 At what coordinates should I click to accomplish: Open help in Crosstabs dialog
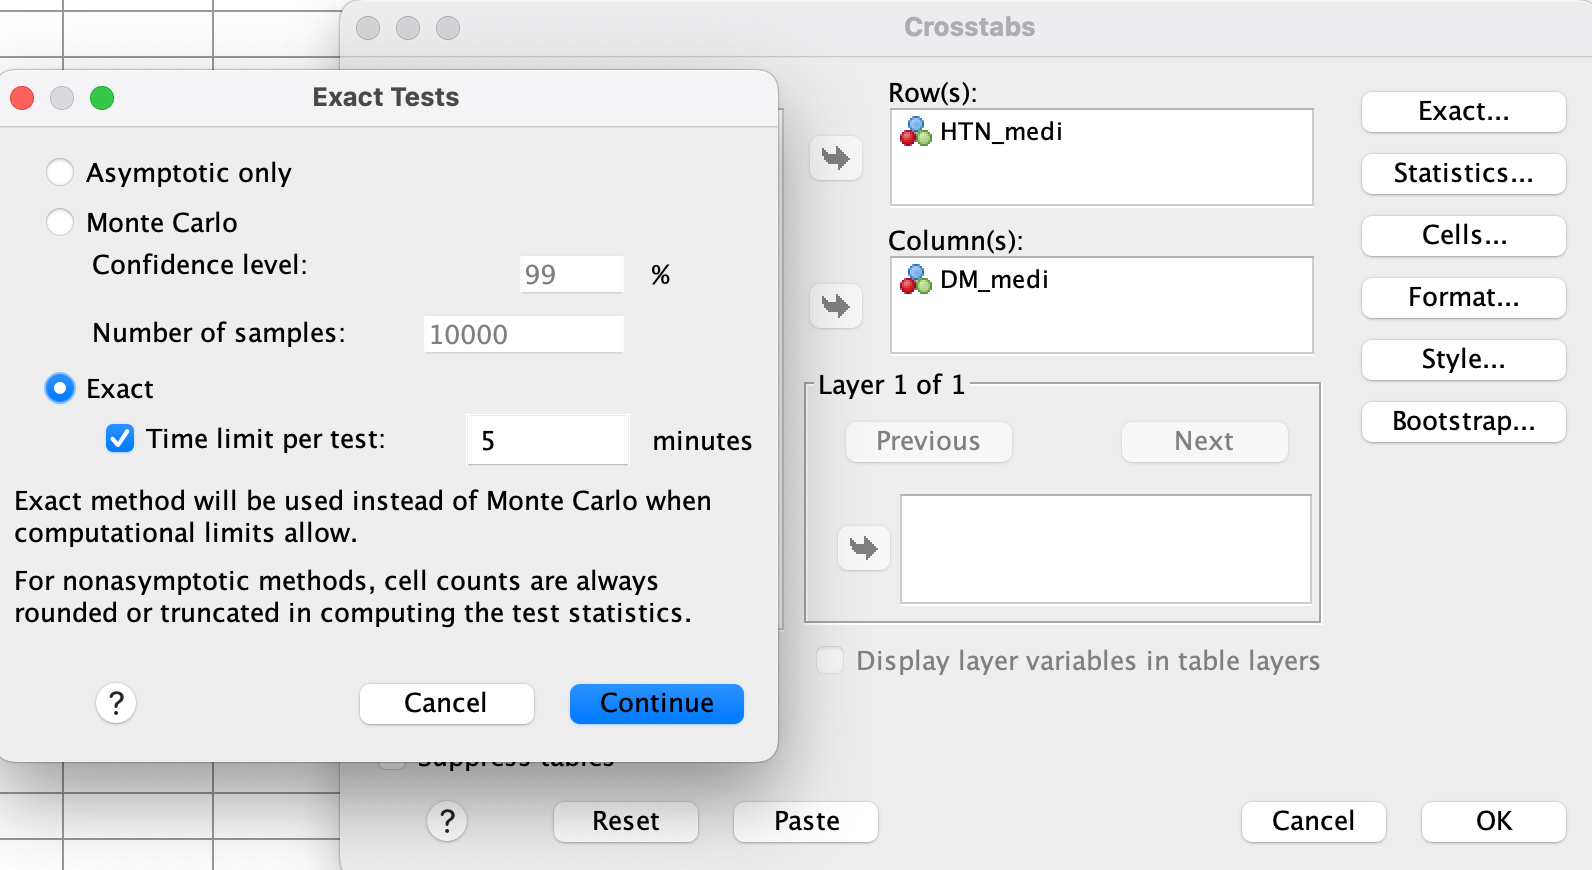pyautogui.click(x=447, y=821)
